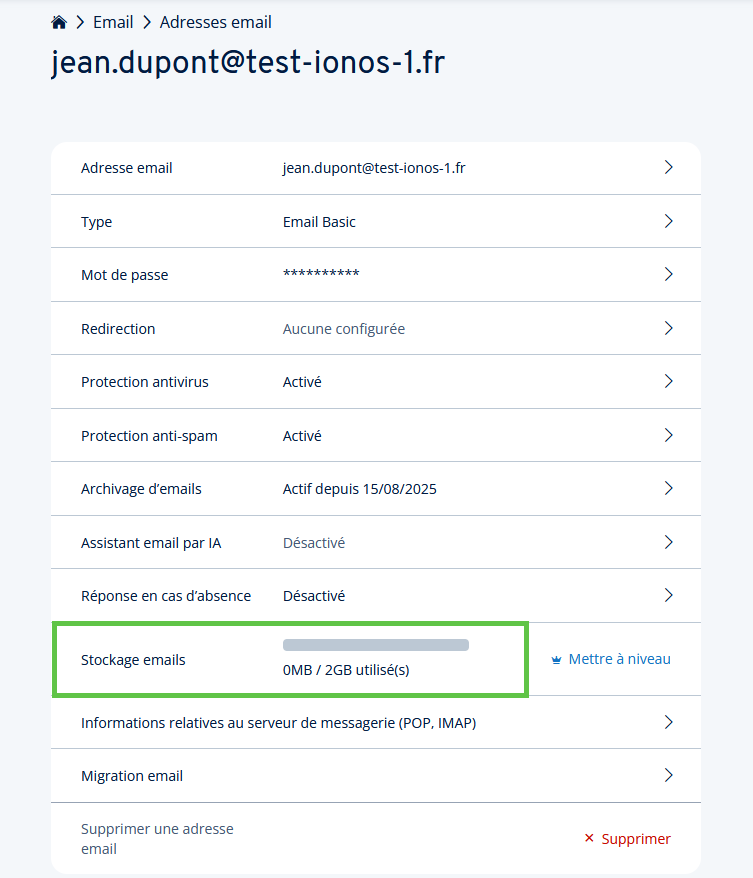The width and height of the screenshot is (753, 878).
Task: Open the Migration email row
Action: click(x=376, y=776)
